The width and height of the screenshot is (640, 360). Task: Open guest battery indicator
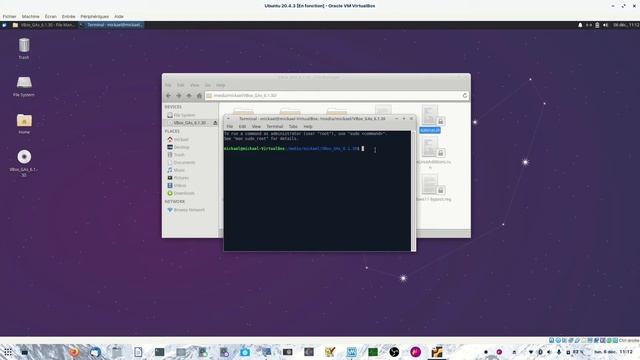597,25
